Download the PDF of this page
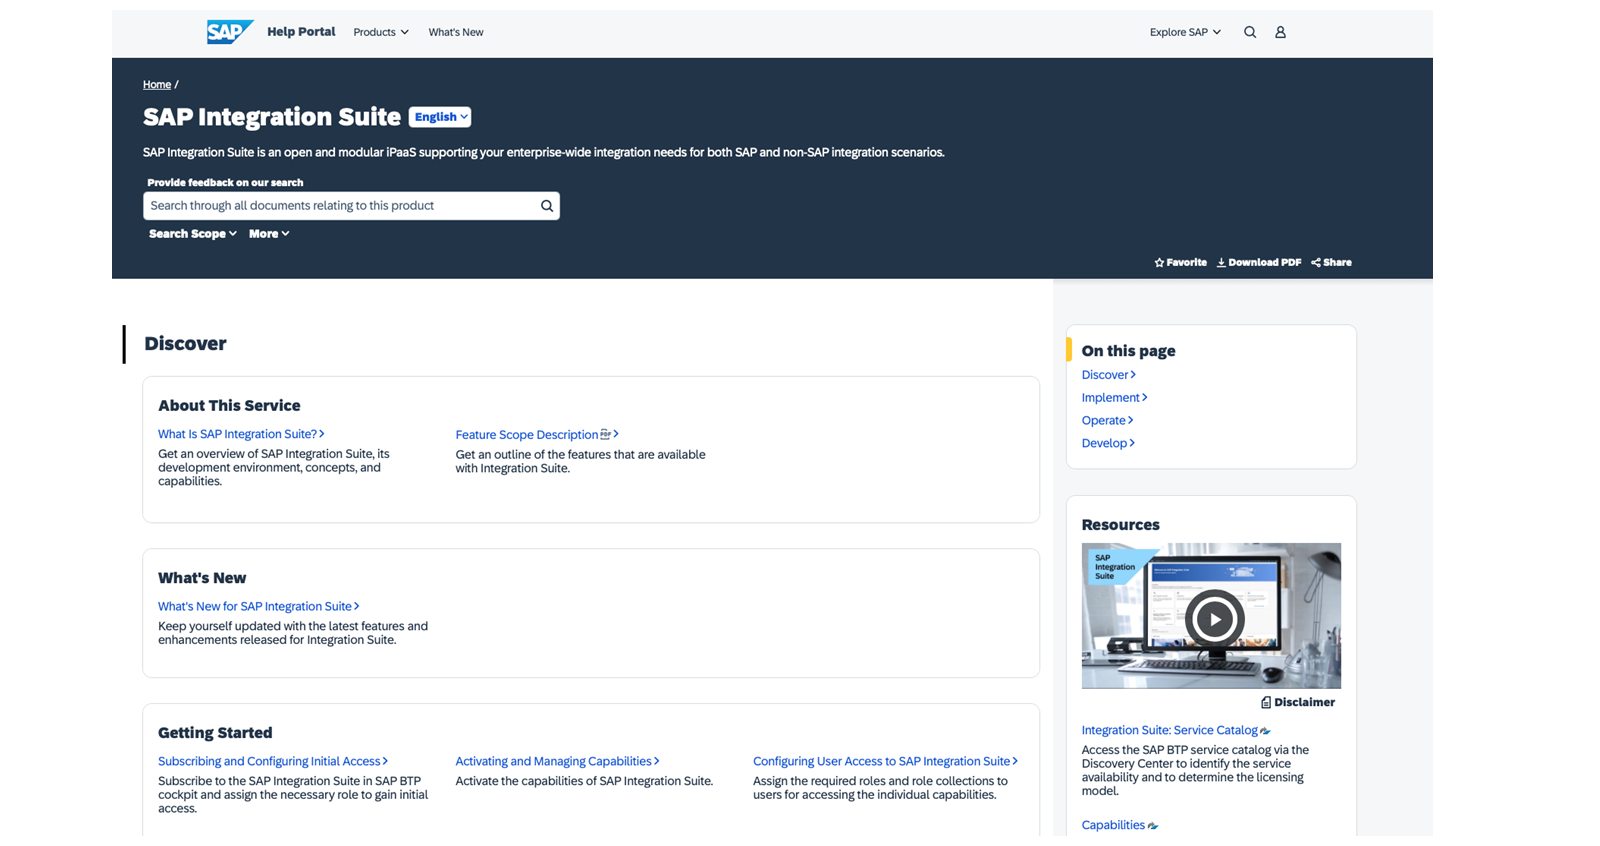1600x846 pixels. click(1259, 262)
